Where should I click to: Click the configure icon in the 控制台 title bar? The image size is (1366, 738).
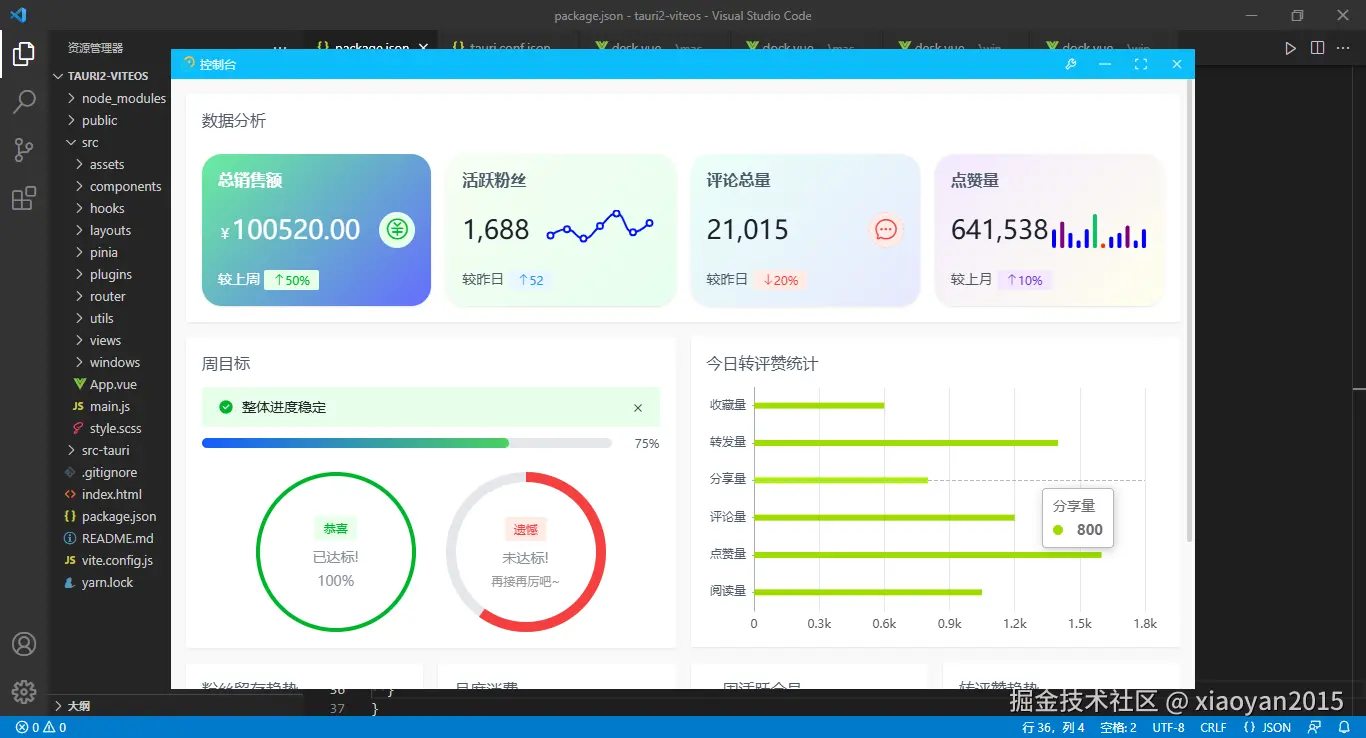coord(1070,63)
